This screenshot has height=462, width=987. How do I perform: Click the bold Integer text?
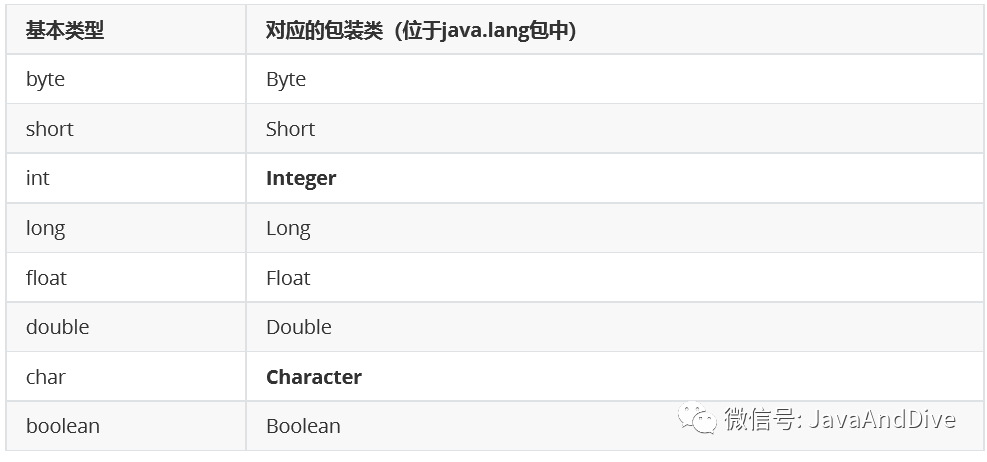(301, 178)
